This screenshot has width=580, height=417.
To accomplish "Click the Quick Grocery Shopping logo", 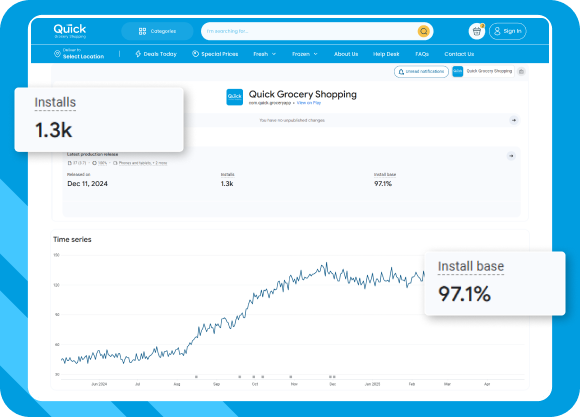I will coord(70,31).
